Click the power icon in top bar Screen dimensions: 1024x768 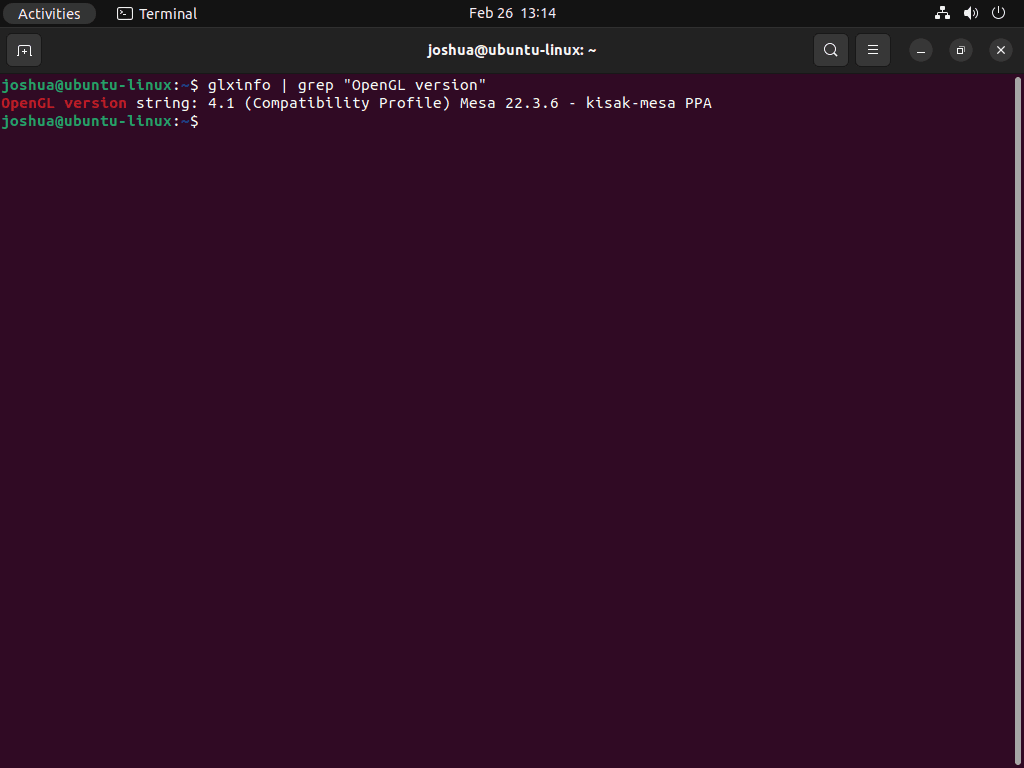coord(998,13)
